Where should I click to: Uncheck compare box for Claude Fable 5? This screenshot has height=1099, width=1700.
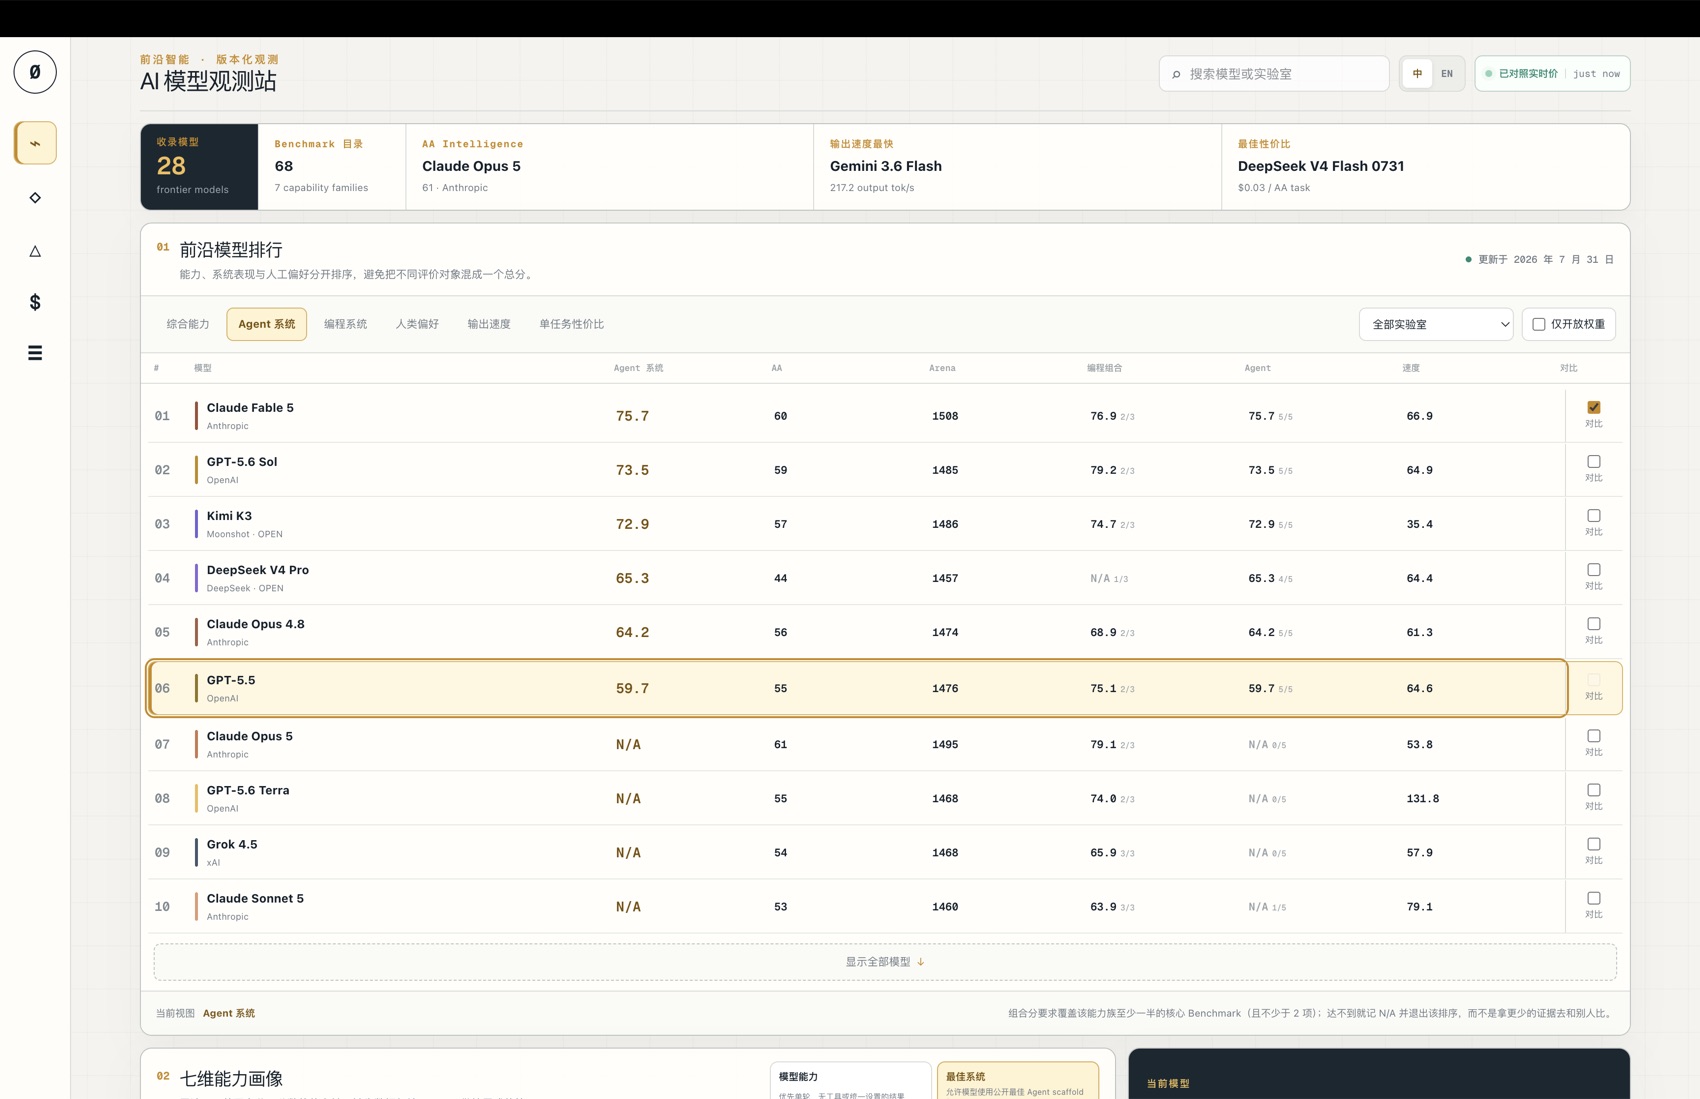coord(1594,408)
